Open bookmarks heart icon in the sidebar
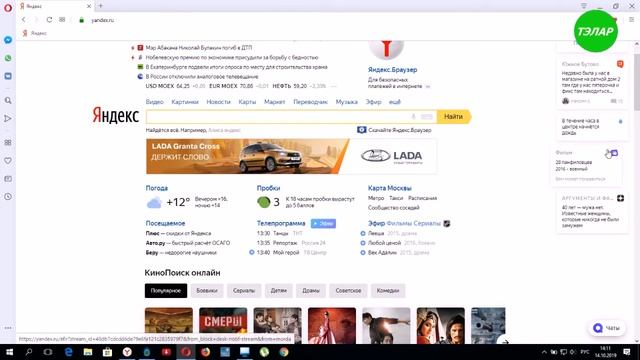Viewport: 640px width, 360px height. tap(8, 161)
